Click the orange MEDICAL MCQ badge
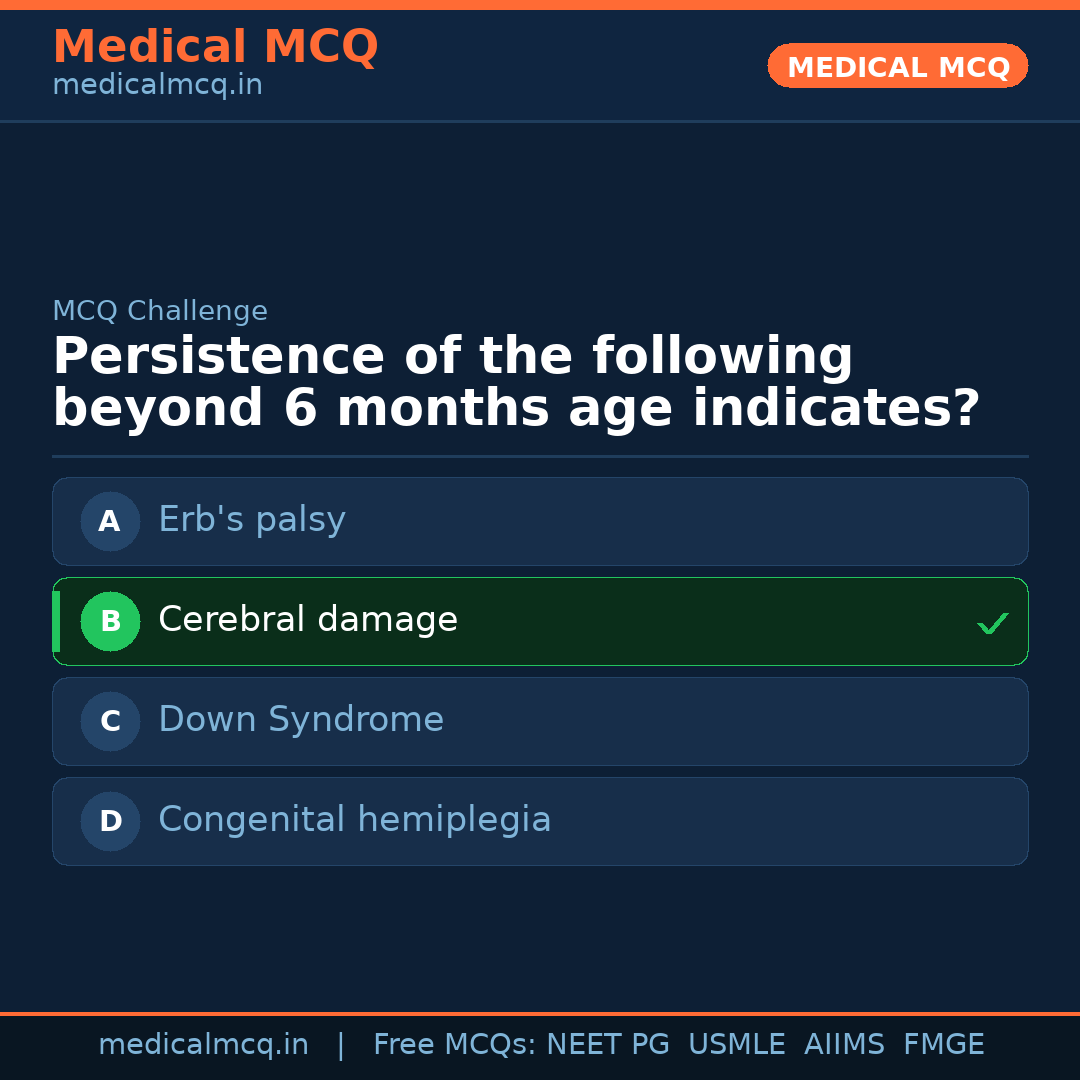The width and height of the screenshot is (1080, 1080). (897, 66)
